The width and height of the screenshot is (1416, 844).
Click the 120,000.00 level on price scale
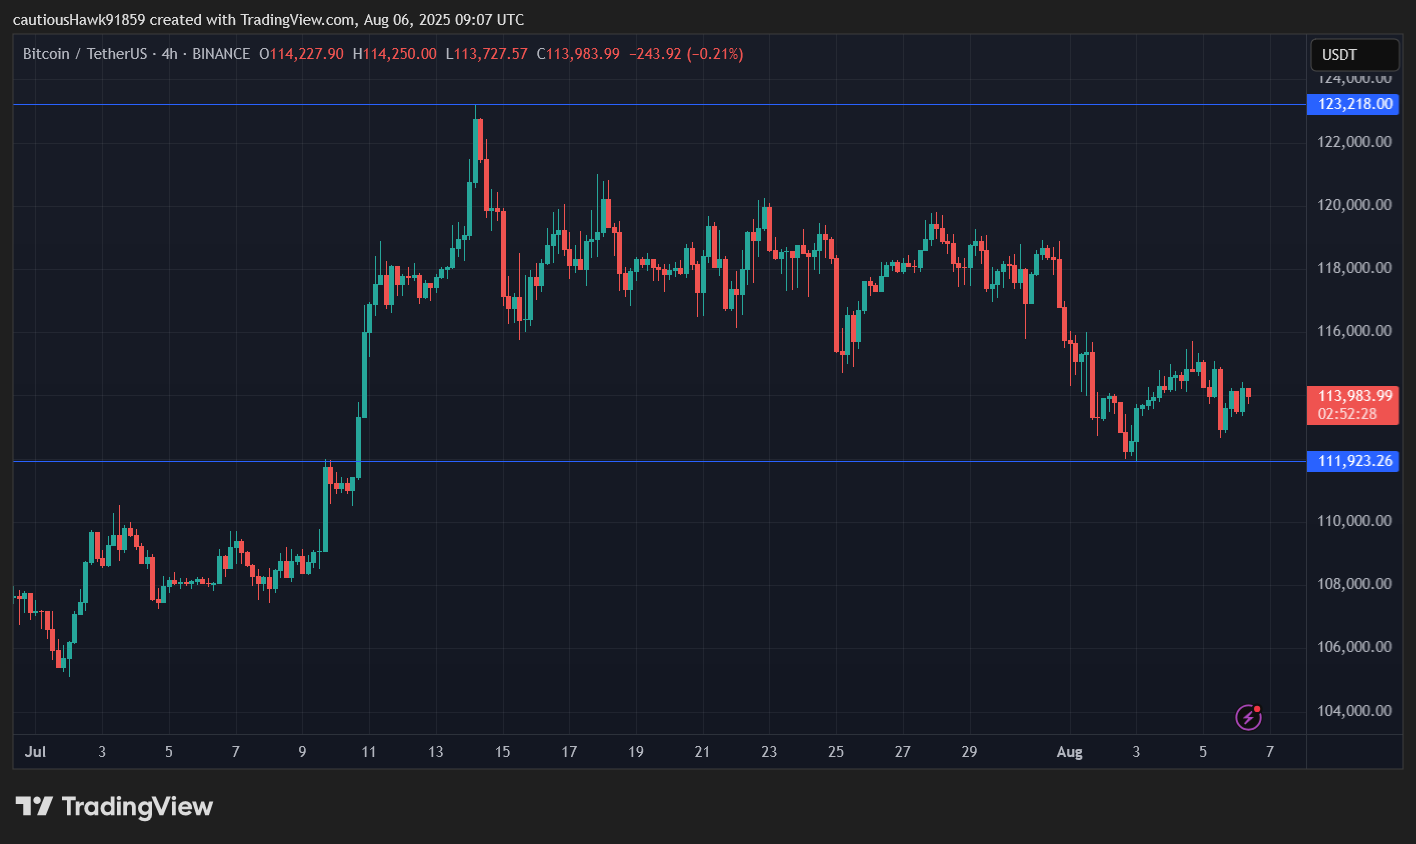[1356, 204]
